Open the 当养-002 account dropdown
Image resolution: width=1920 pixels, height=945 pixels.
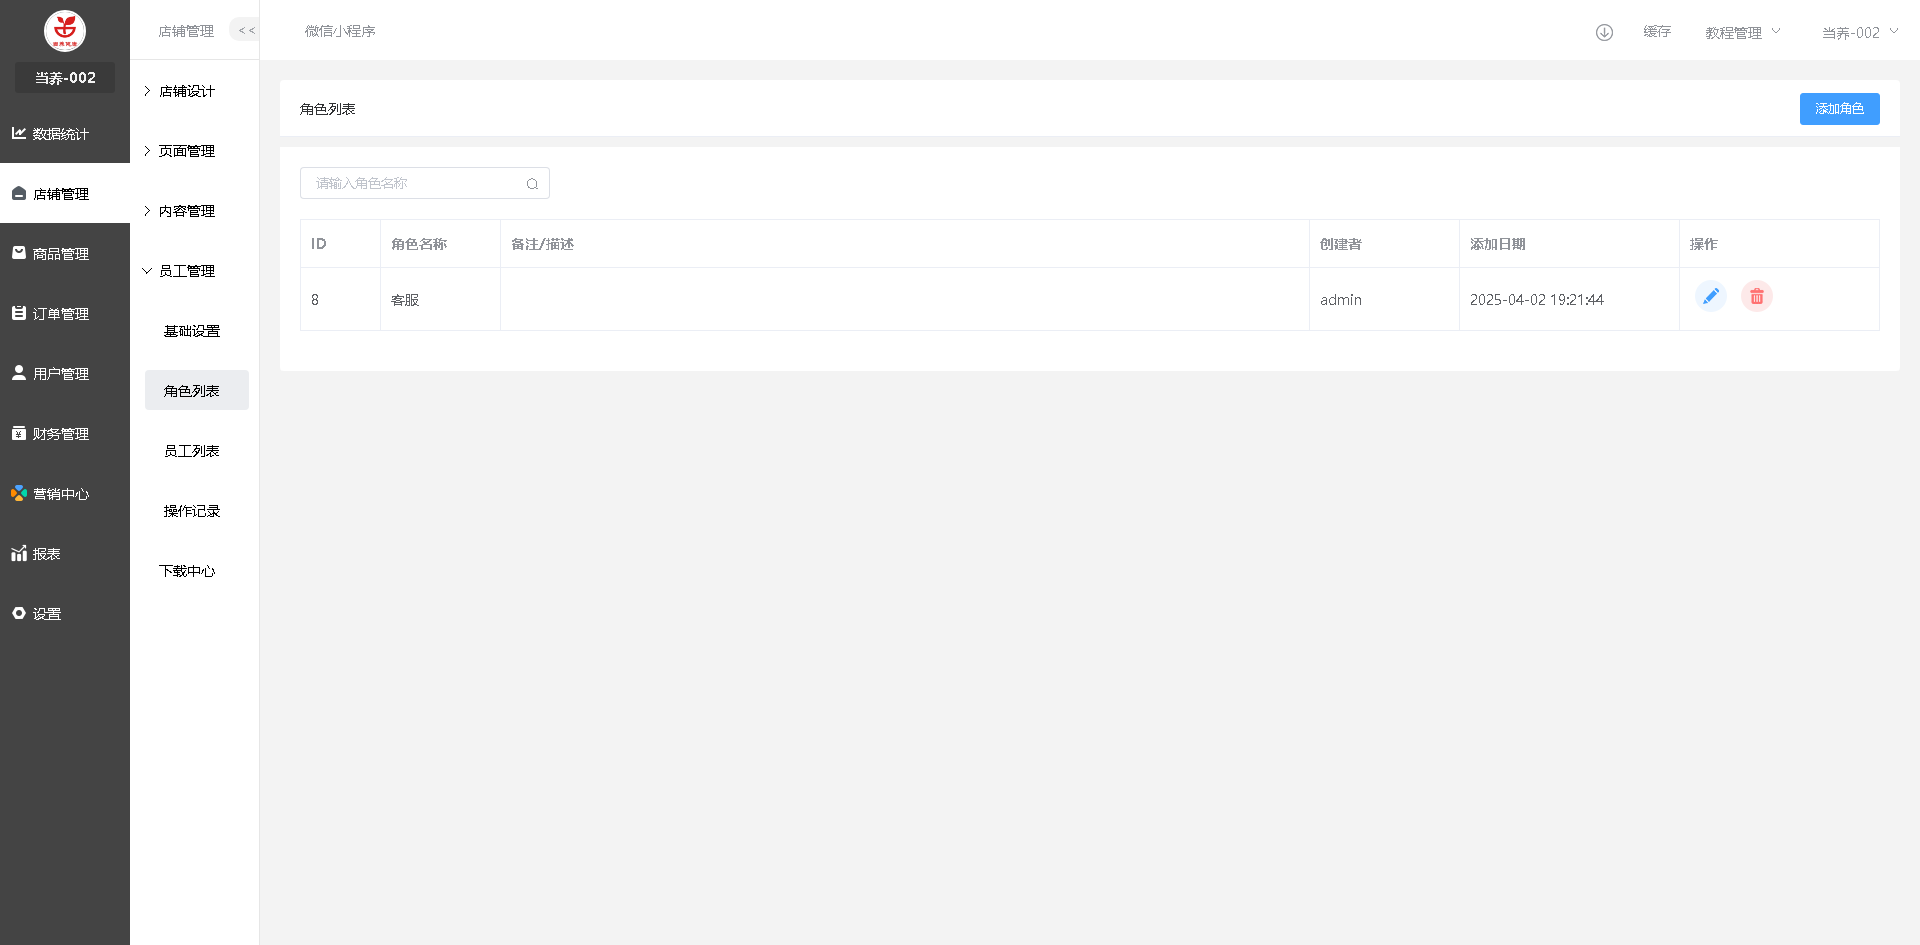(x=1858, y=33)
